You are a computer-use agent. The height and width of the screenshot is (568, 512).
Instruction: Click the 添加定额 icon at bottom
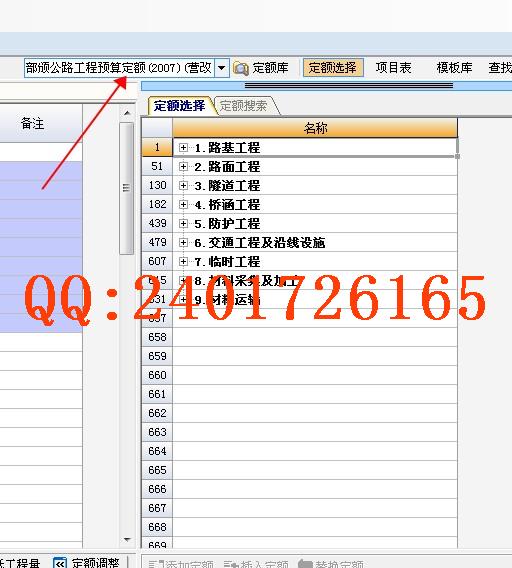point(156,564)
